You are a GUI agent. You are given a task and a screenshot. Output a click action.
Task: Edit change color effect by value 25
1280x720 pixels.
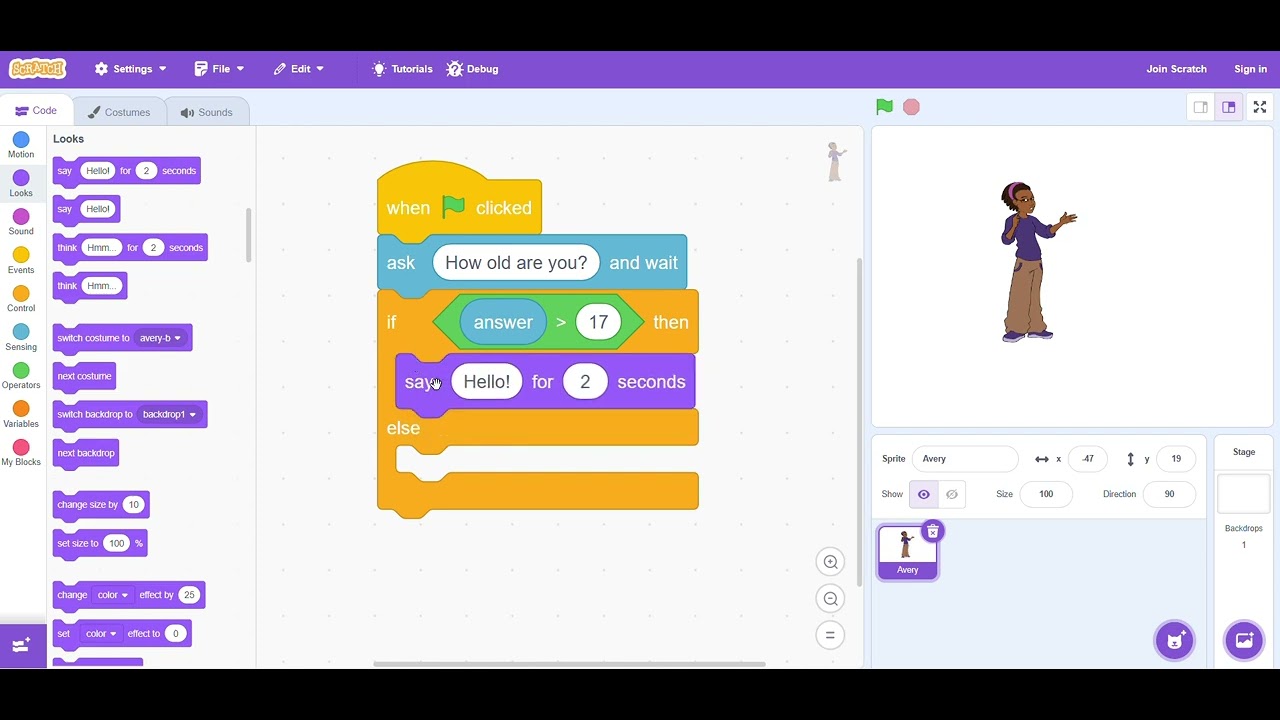(x=189, y=595)
